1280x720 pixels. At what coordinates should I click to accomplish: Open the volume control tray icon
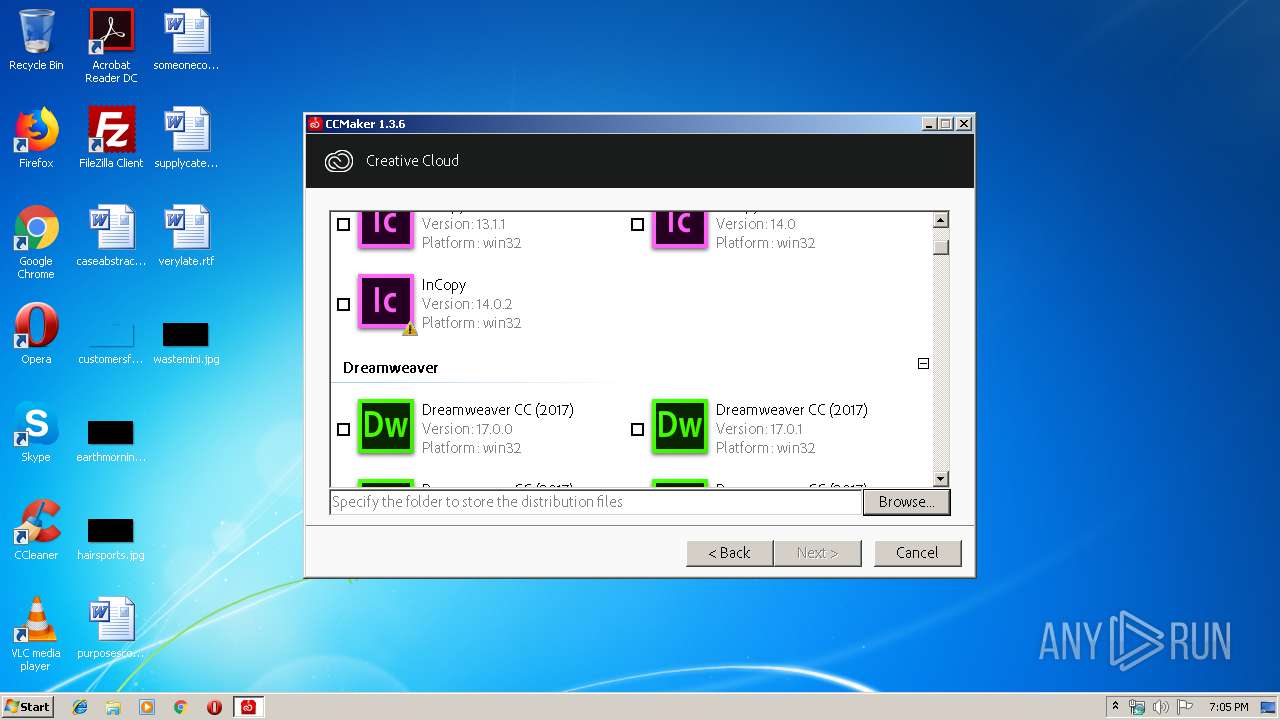pyautogui.click(x=1161, y=707)
